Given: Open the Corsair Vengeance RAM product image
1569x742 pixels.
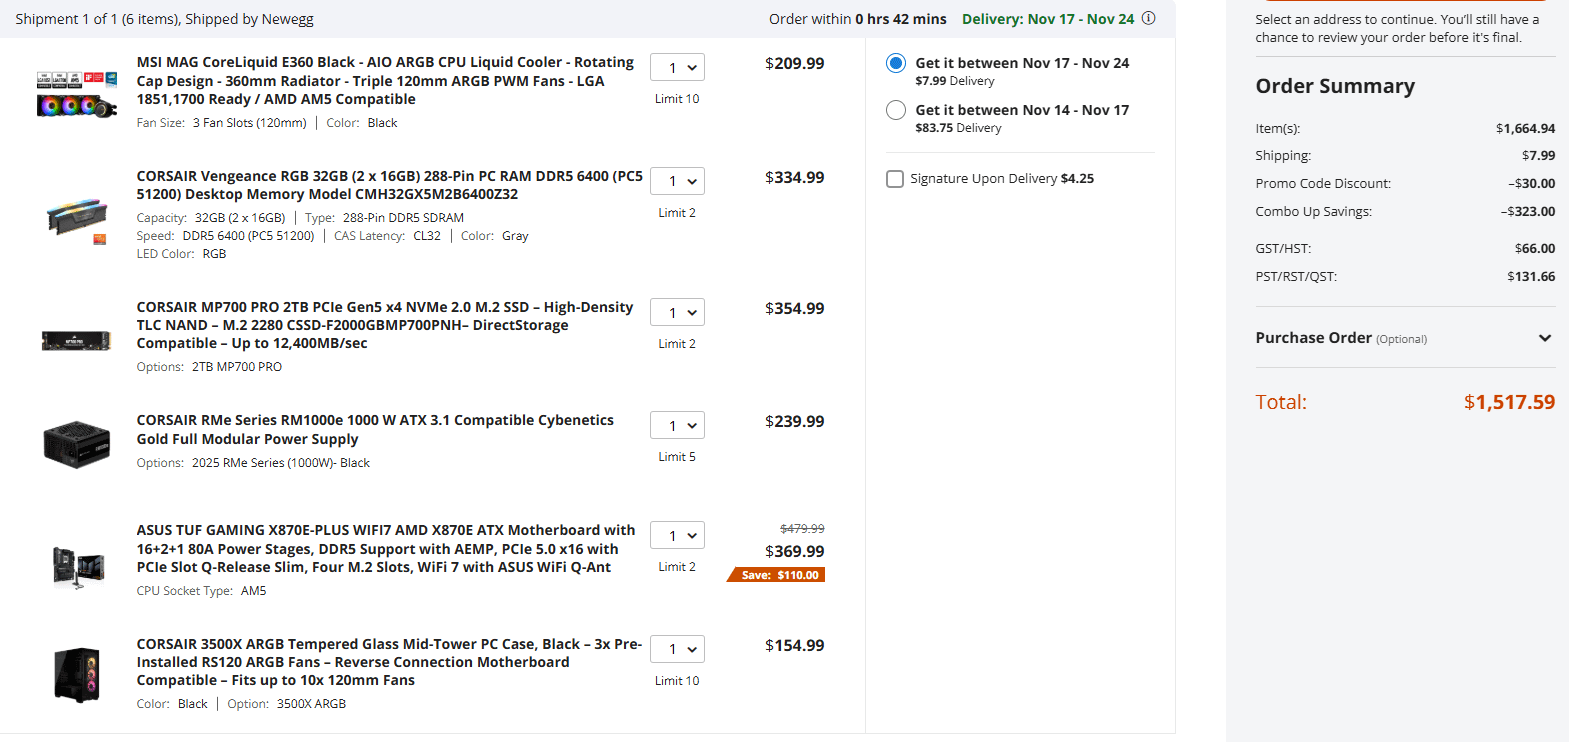Looking at the screenshot, I should (x=77, y=217).
